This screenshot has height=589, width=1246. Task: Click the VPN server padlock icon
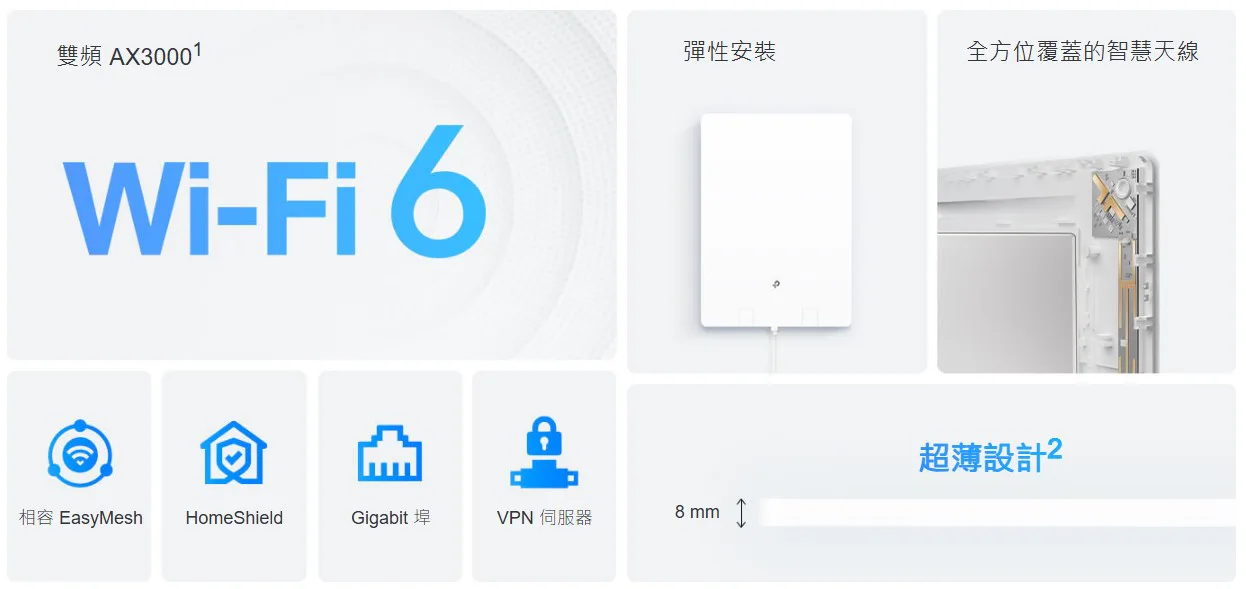[544, 452]
